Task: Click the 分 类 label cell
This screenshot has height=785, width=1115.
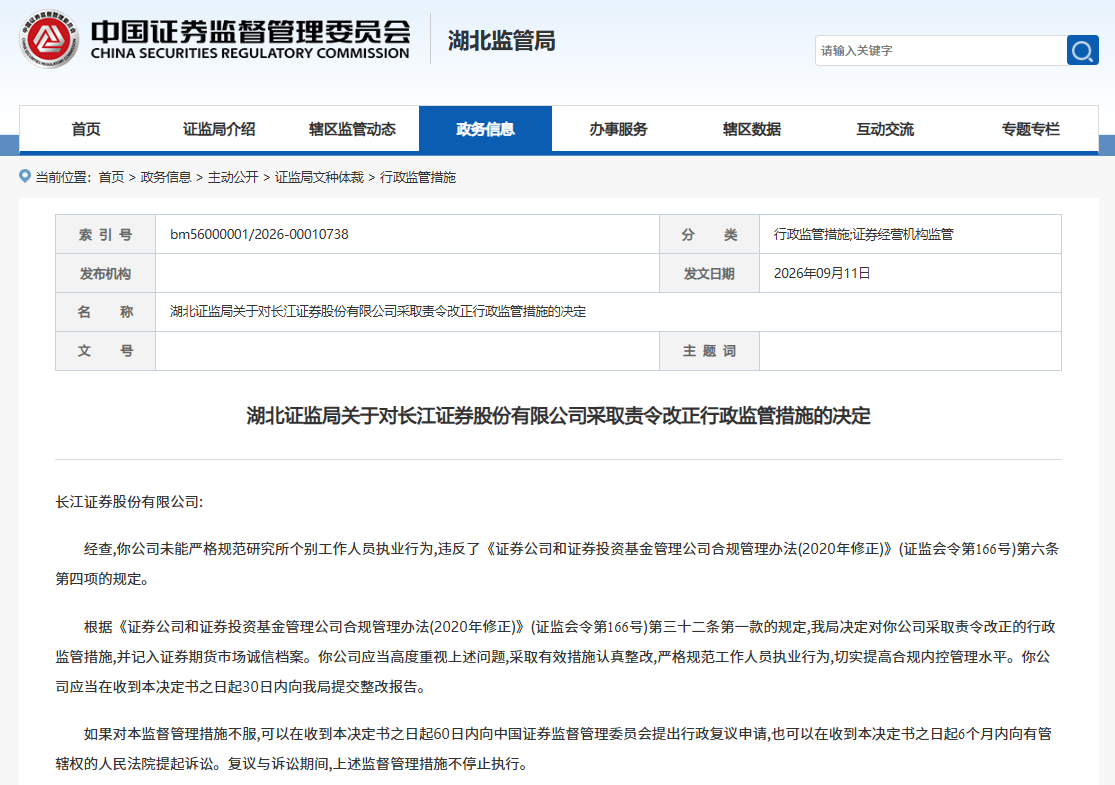Action: tap(709, 235)
